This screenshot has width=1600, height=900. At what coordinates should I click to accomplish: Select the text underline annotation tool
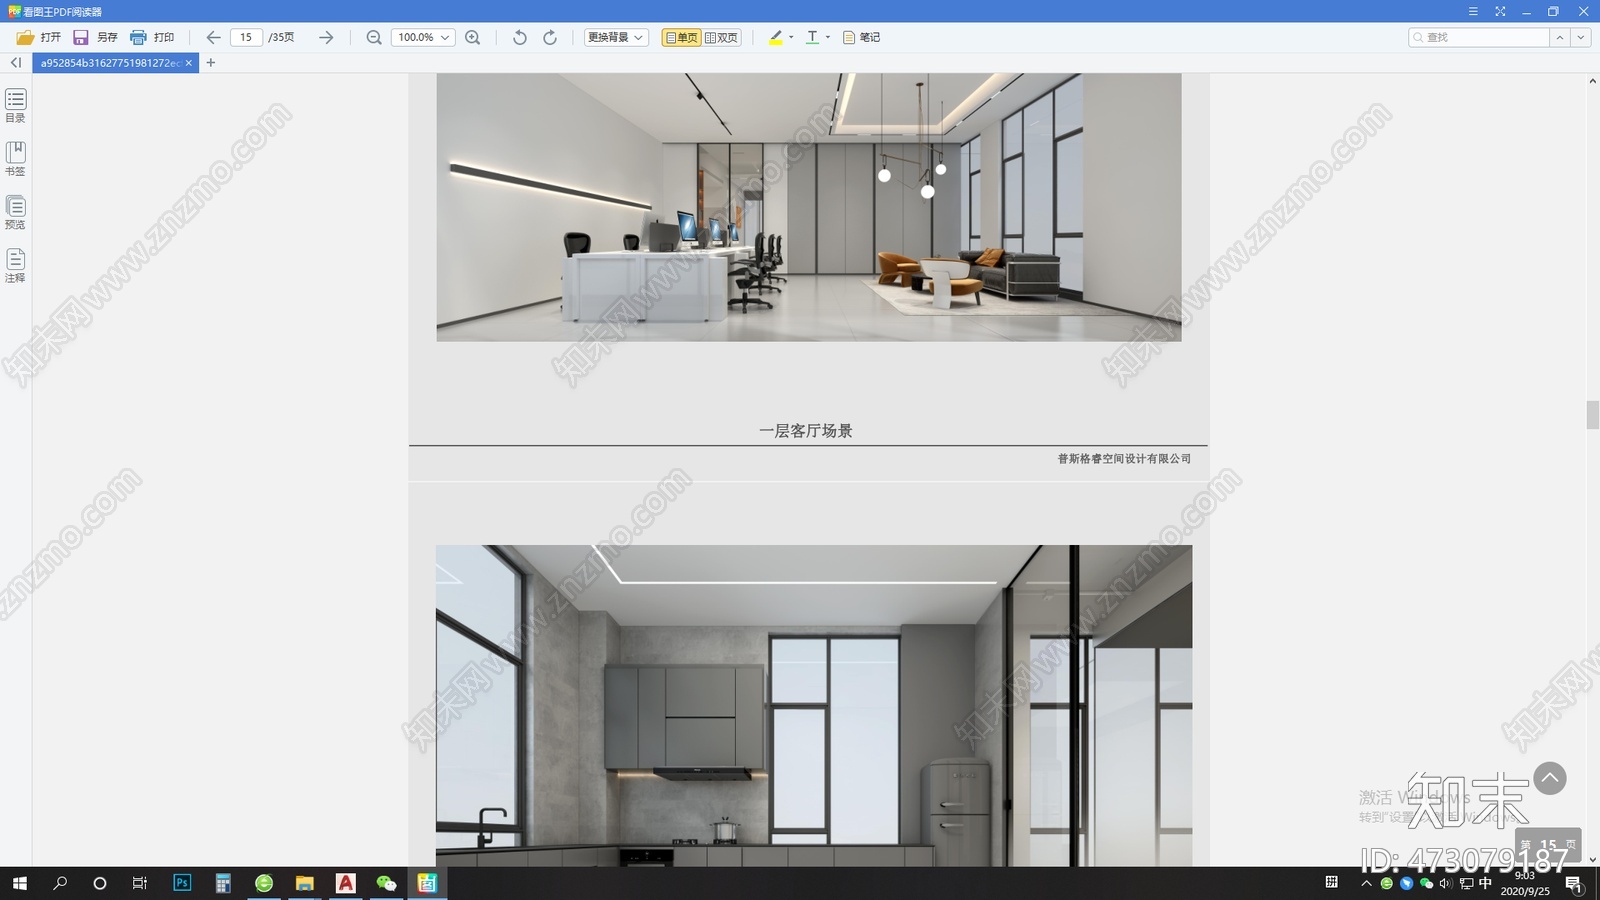pos(812,37)
